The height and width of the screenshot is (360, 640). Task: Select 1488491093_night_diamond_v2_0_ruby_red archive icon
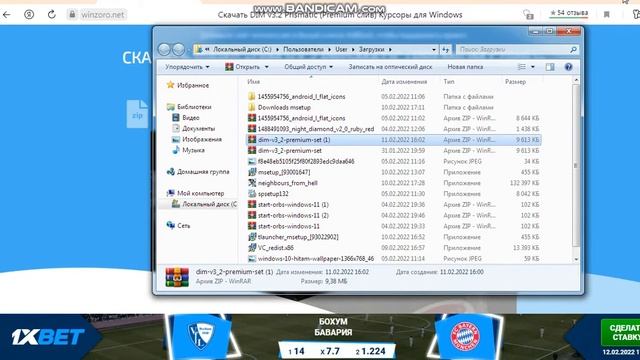pyautogui.click(x=252, y=129)
